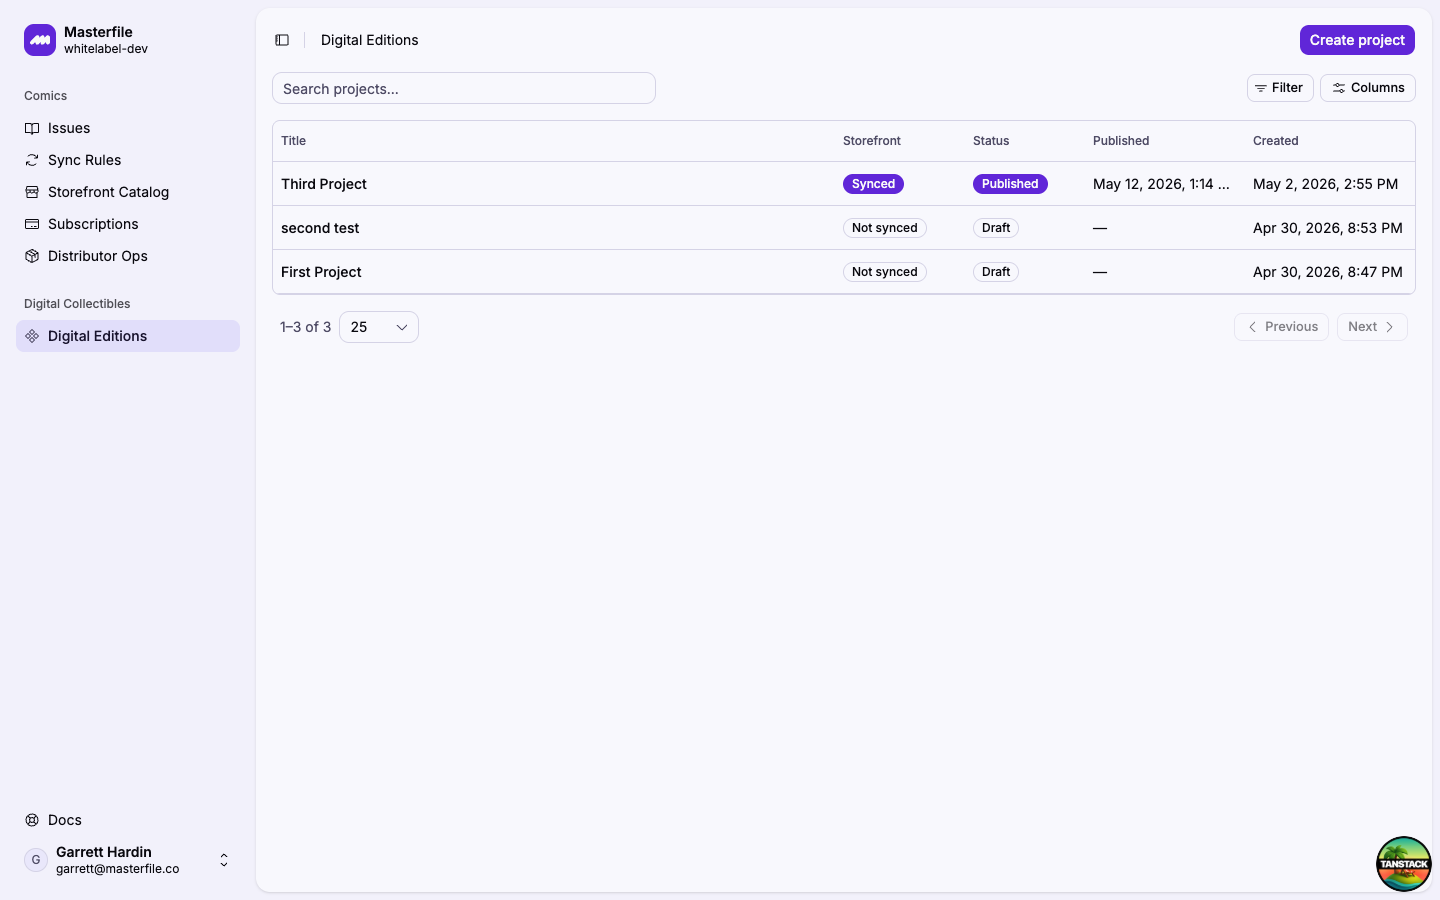Image resolution: width=1440 pixels, height=900 pixels.
Task: Open the Issues page
Action: coord(128,128)
